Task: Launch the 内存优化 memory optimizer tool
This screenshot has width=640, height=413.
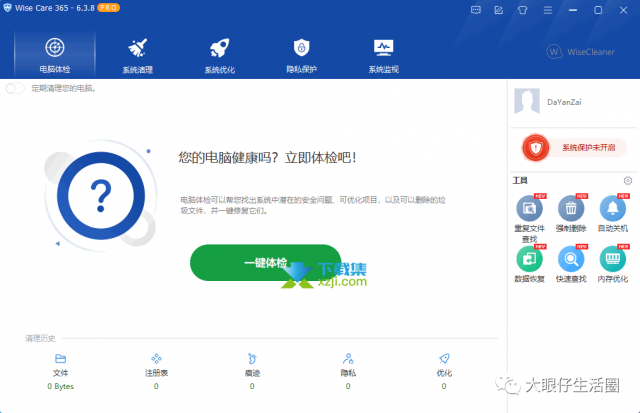Action: click(x=613, y=264)
